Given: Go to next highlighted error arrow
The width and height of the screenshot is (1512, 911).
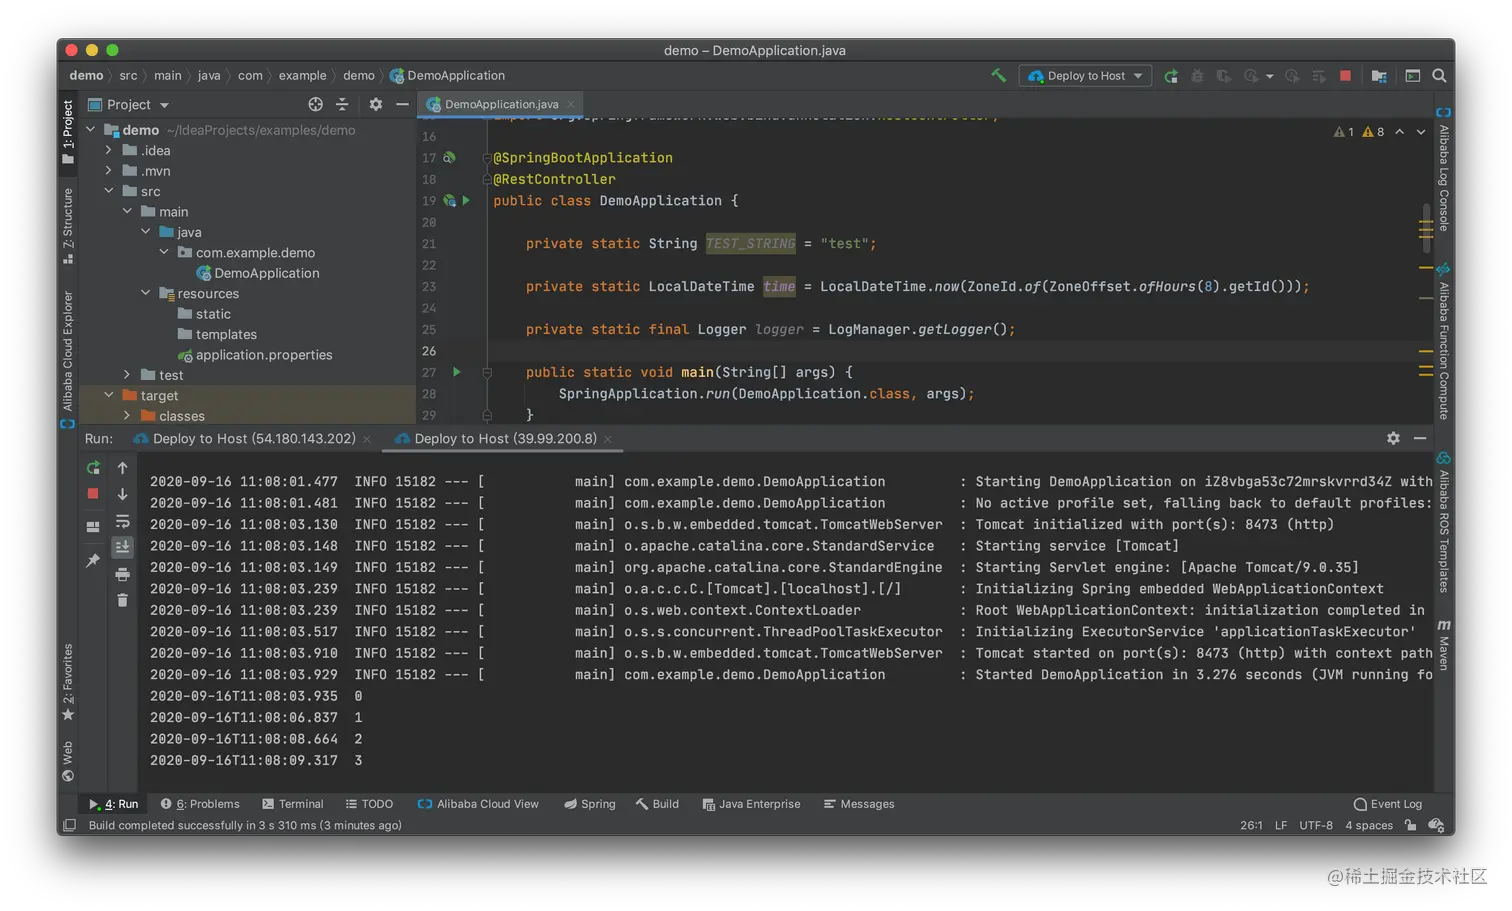Looking at the screenshot, I should [x=1421, y=132].
